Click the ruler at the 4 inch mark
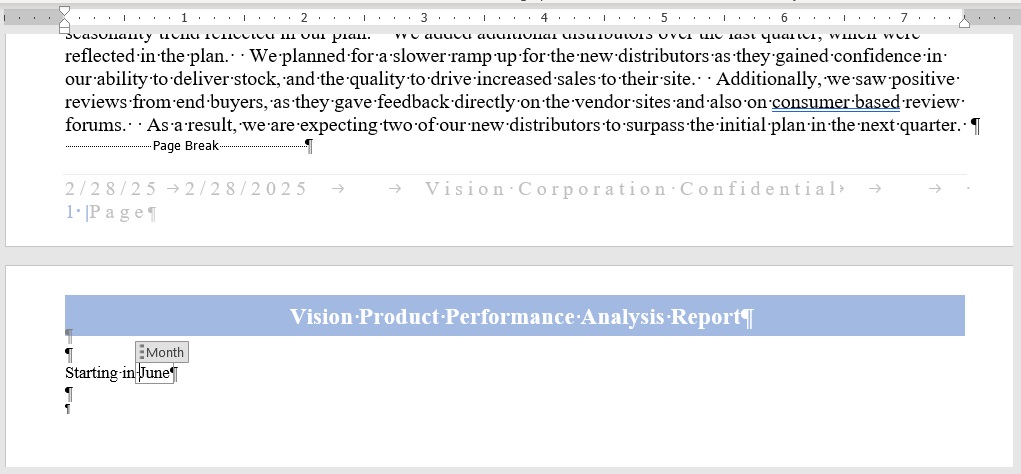1021x474 pixels. [x=544, y=18]
